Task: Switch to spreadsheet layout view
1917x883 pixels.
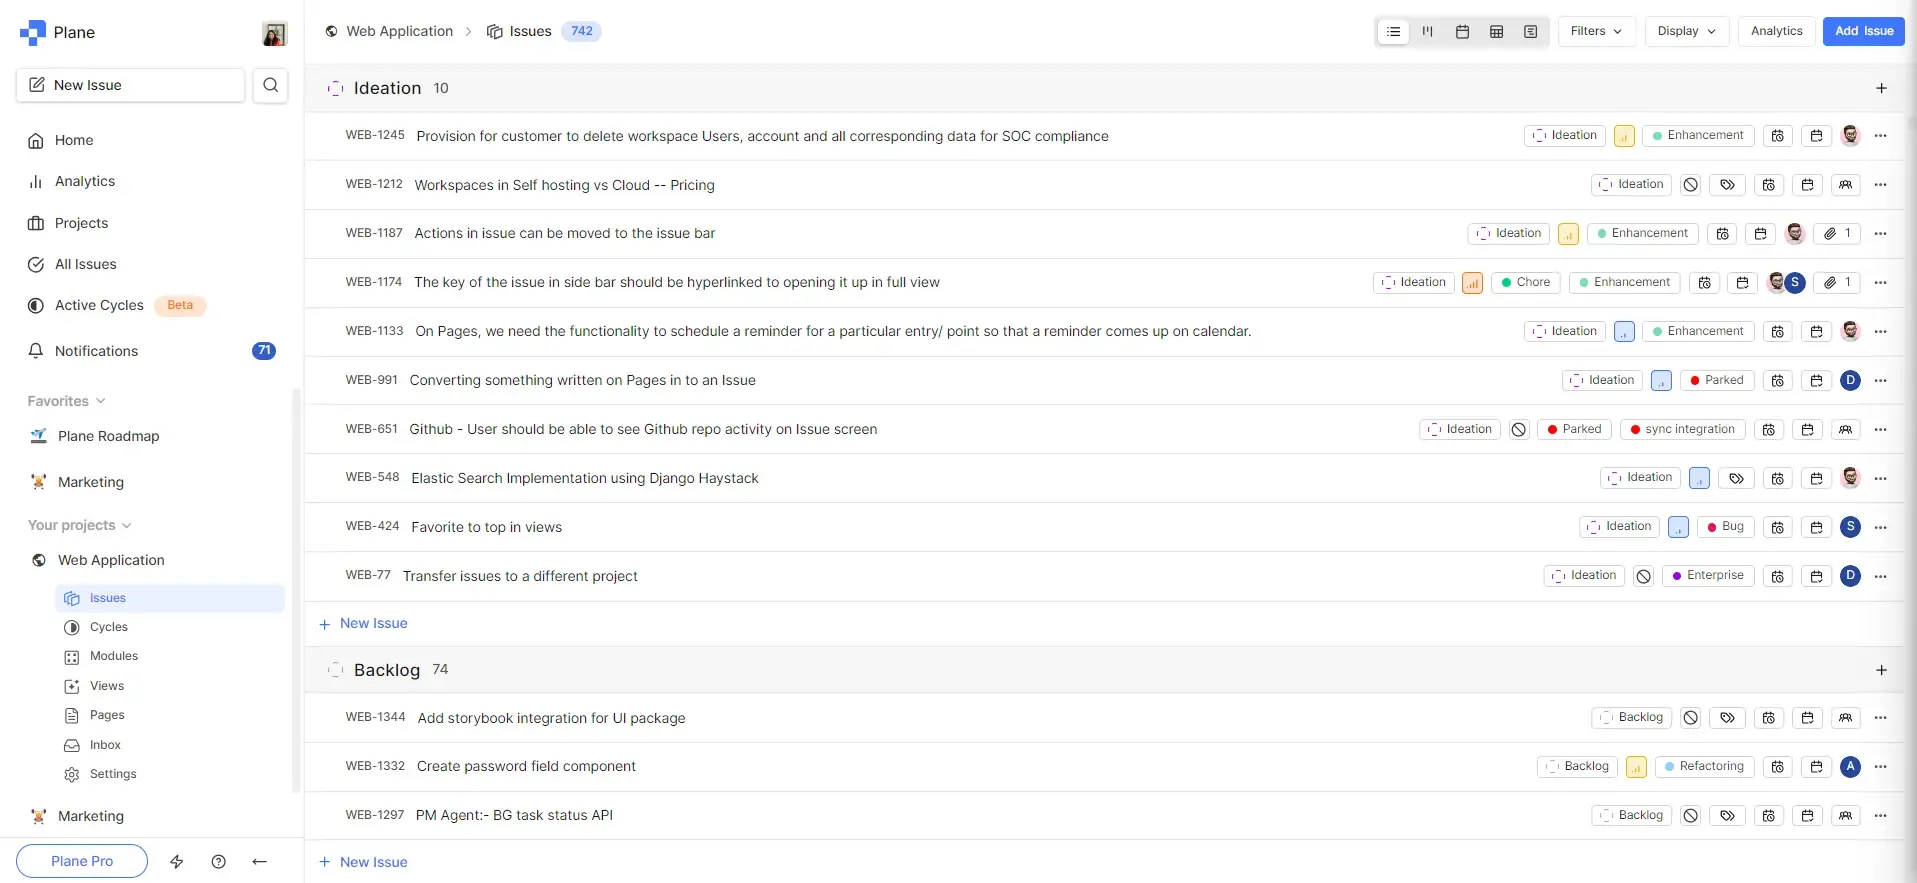Action: point(1496,32)
